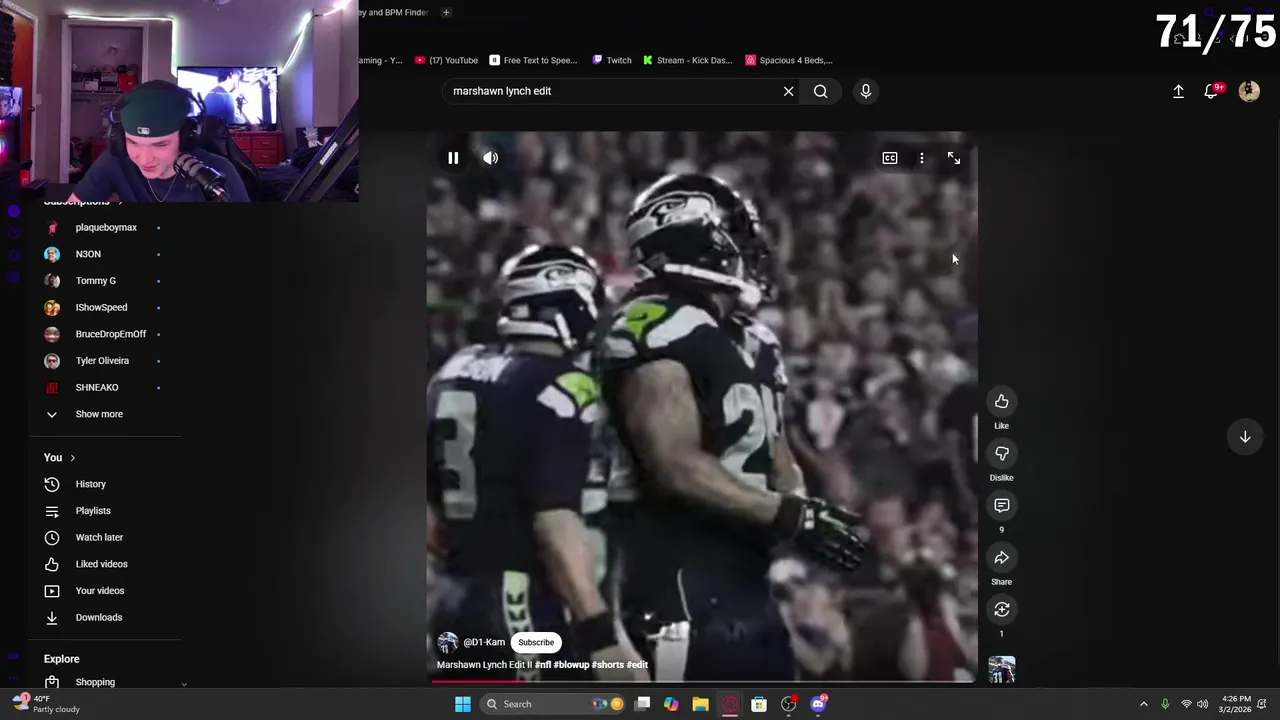This screenshot has width=1280, height=720.
Task: Clear the YouTube search text
Action: pyautogui.click(x=788, y=91)
